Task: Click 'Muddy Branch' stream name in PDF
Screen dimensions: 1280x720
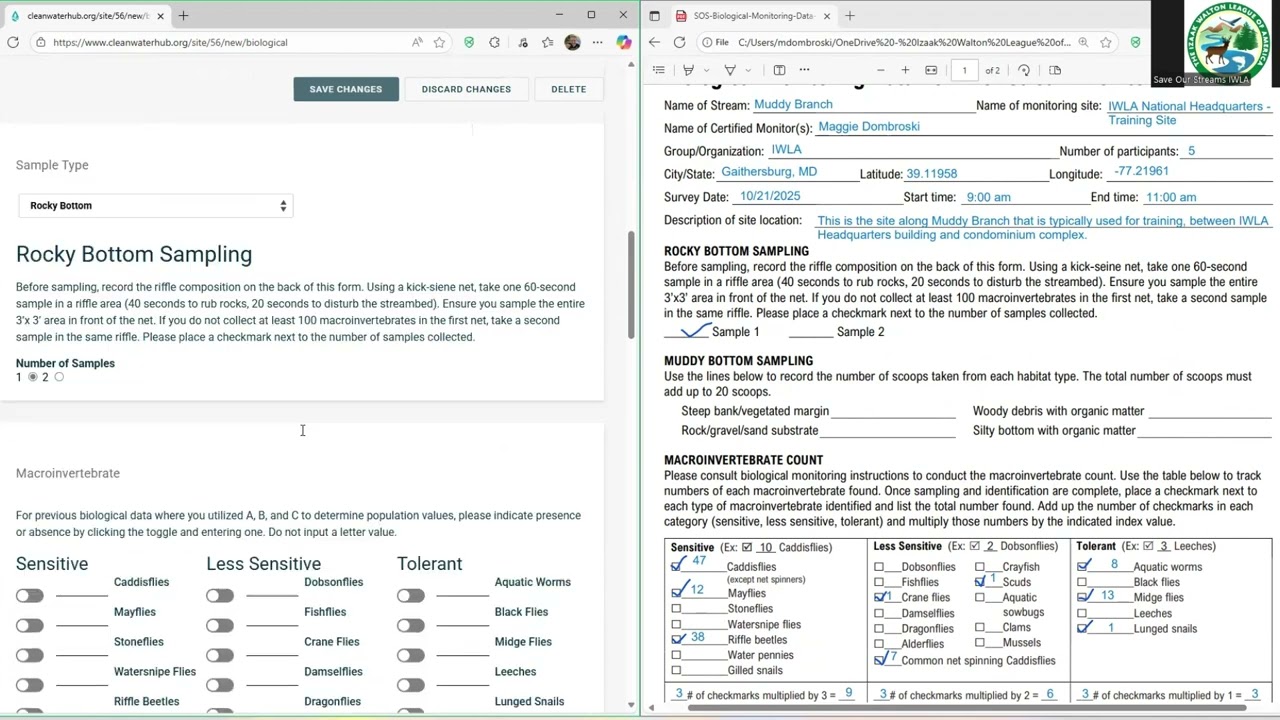Action: point(793,104)
